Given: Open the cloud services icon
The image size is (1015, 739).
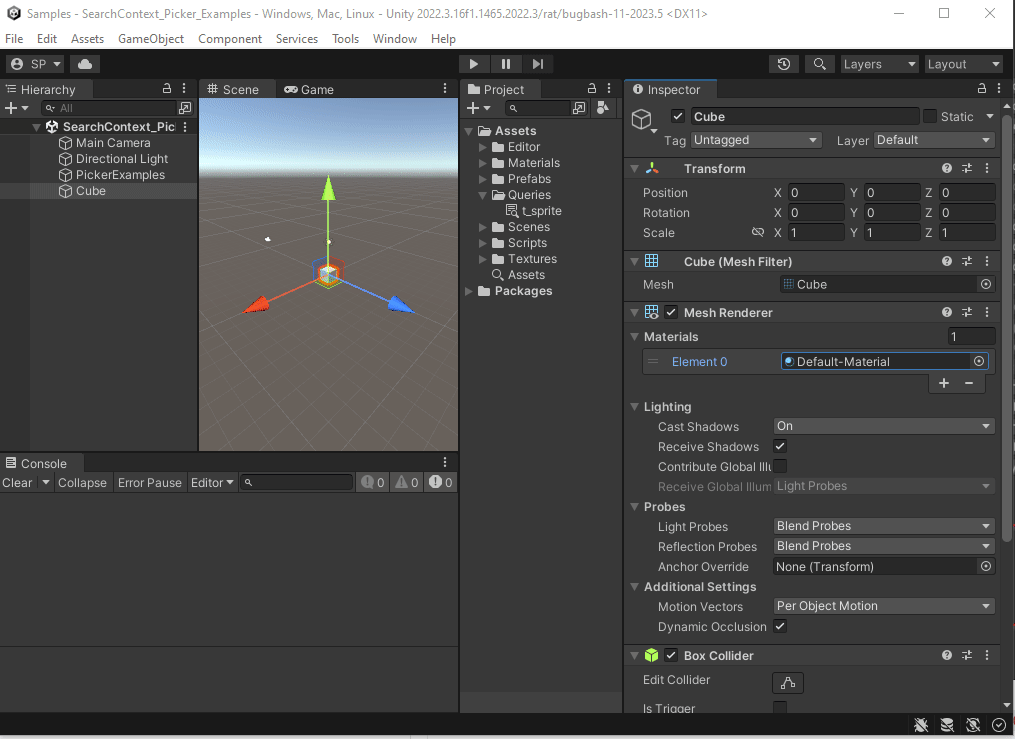Looking at the screenshot, I should pyautogui.click(x=85, y=64).
